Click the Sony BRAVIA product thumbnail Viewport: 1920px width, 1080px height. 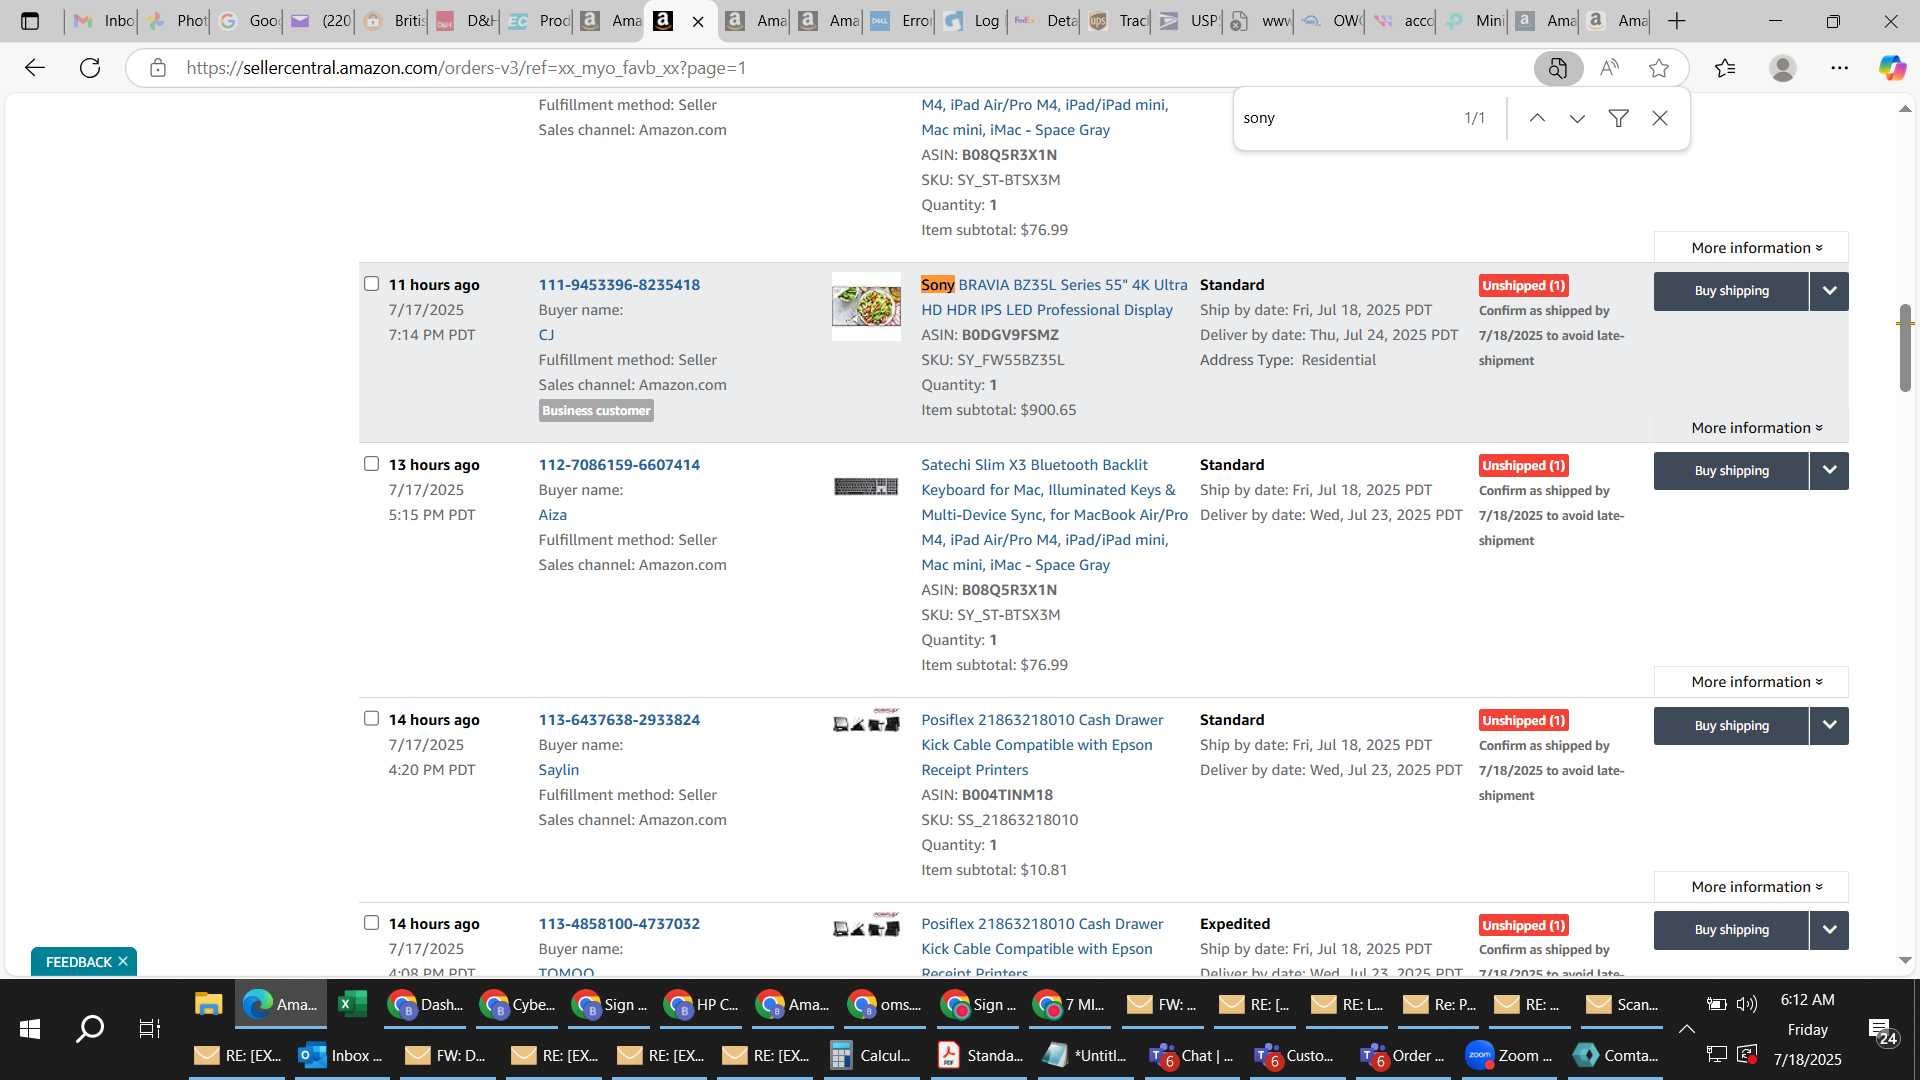click(866, 307)
